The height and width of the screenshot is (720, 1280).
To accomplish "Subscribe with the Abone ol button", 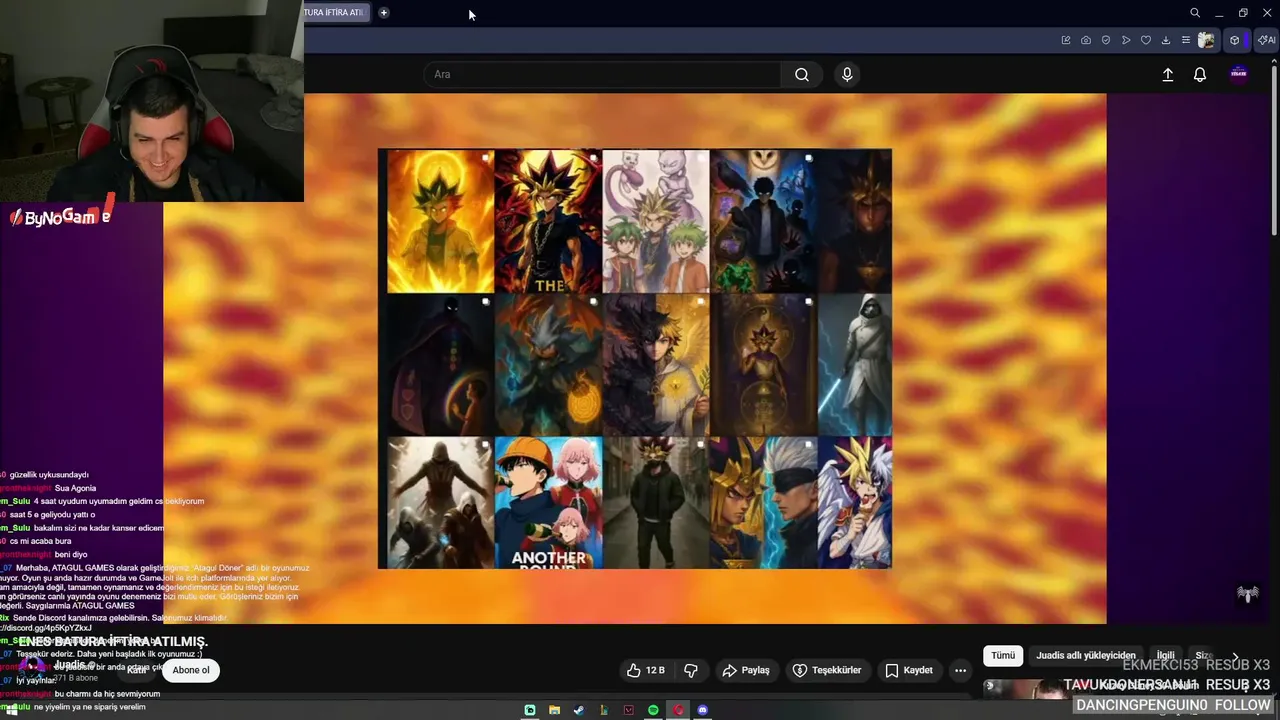I will [x=191, y=670].
